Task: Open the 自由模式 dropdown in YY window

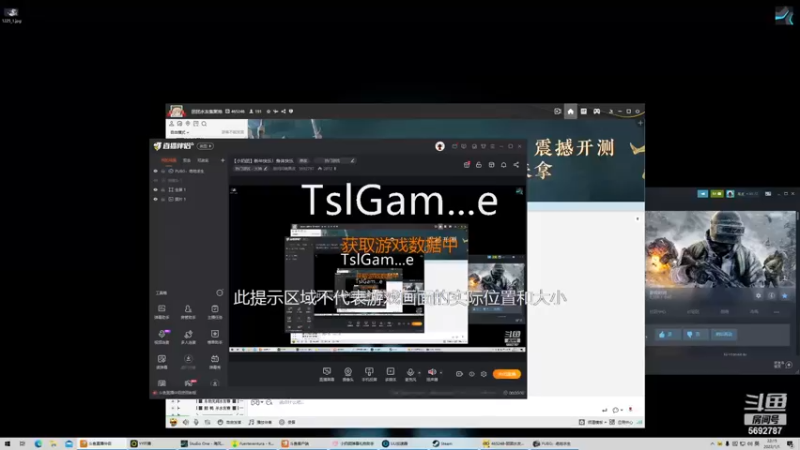Action: (180, 132)
